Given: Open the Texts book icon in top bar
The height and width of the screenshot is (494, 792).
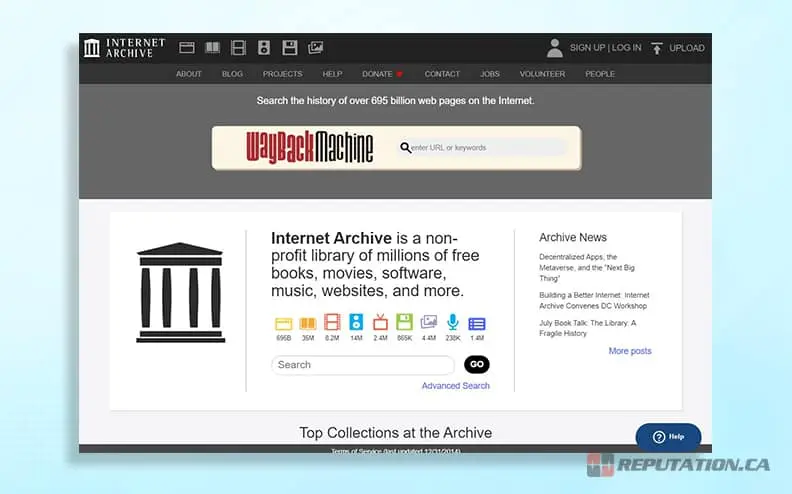Looking at the screenshot, I should pyautogui.click(x=212, y=48).
